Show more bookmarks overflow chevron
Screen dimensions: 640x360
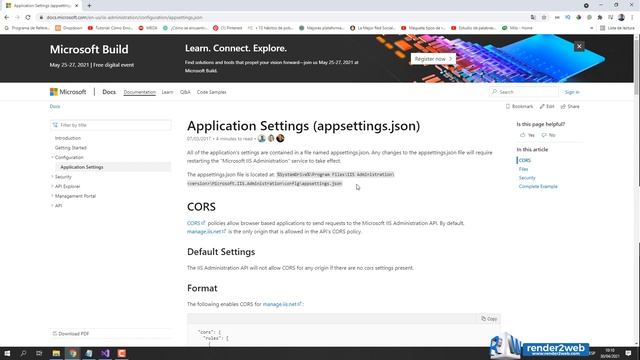[591, 28]
